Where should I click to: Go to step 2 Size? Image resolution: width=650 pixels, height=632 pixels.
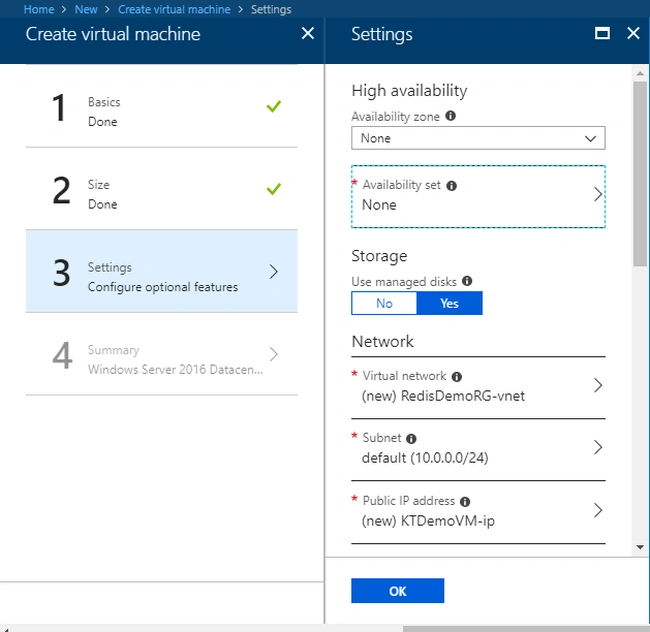162,189
